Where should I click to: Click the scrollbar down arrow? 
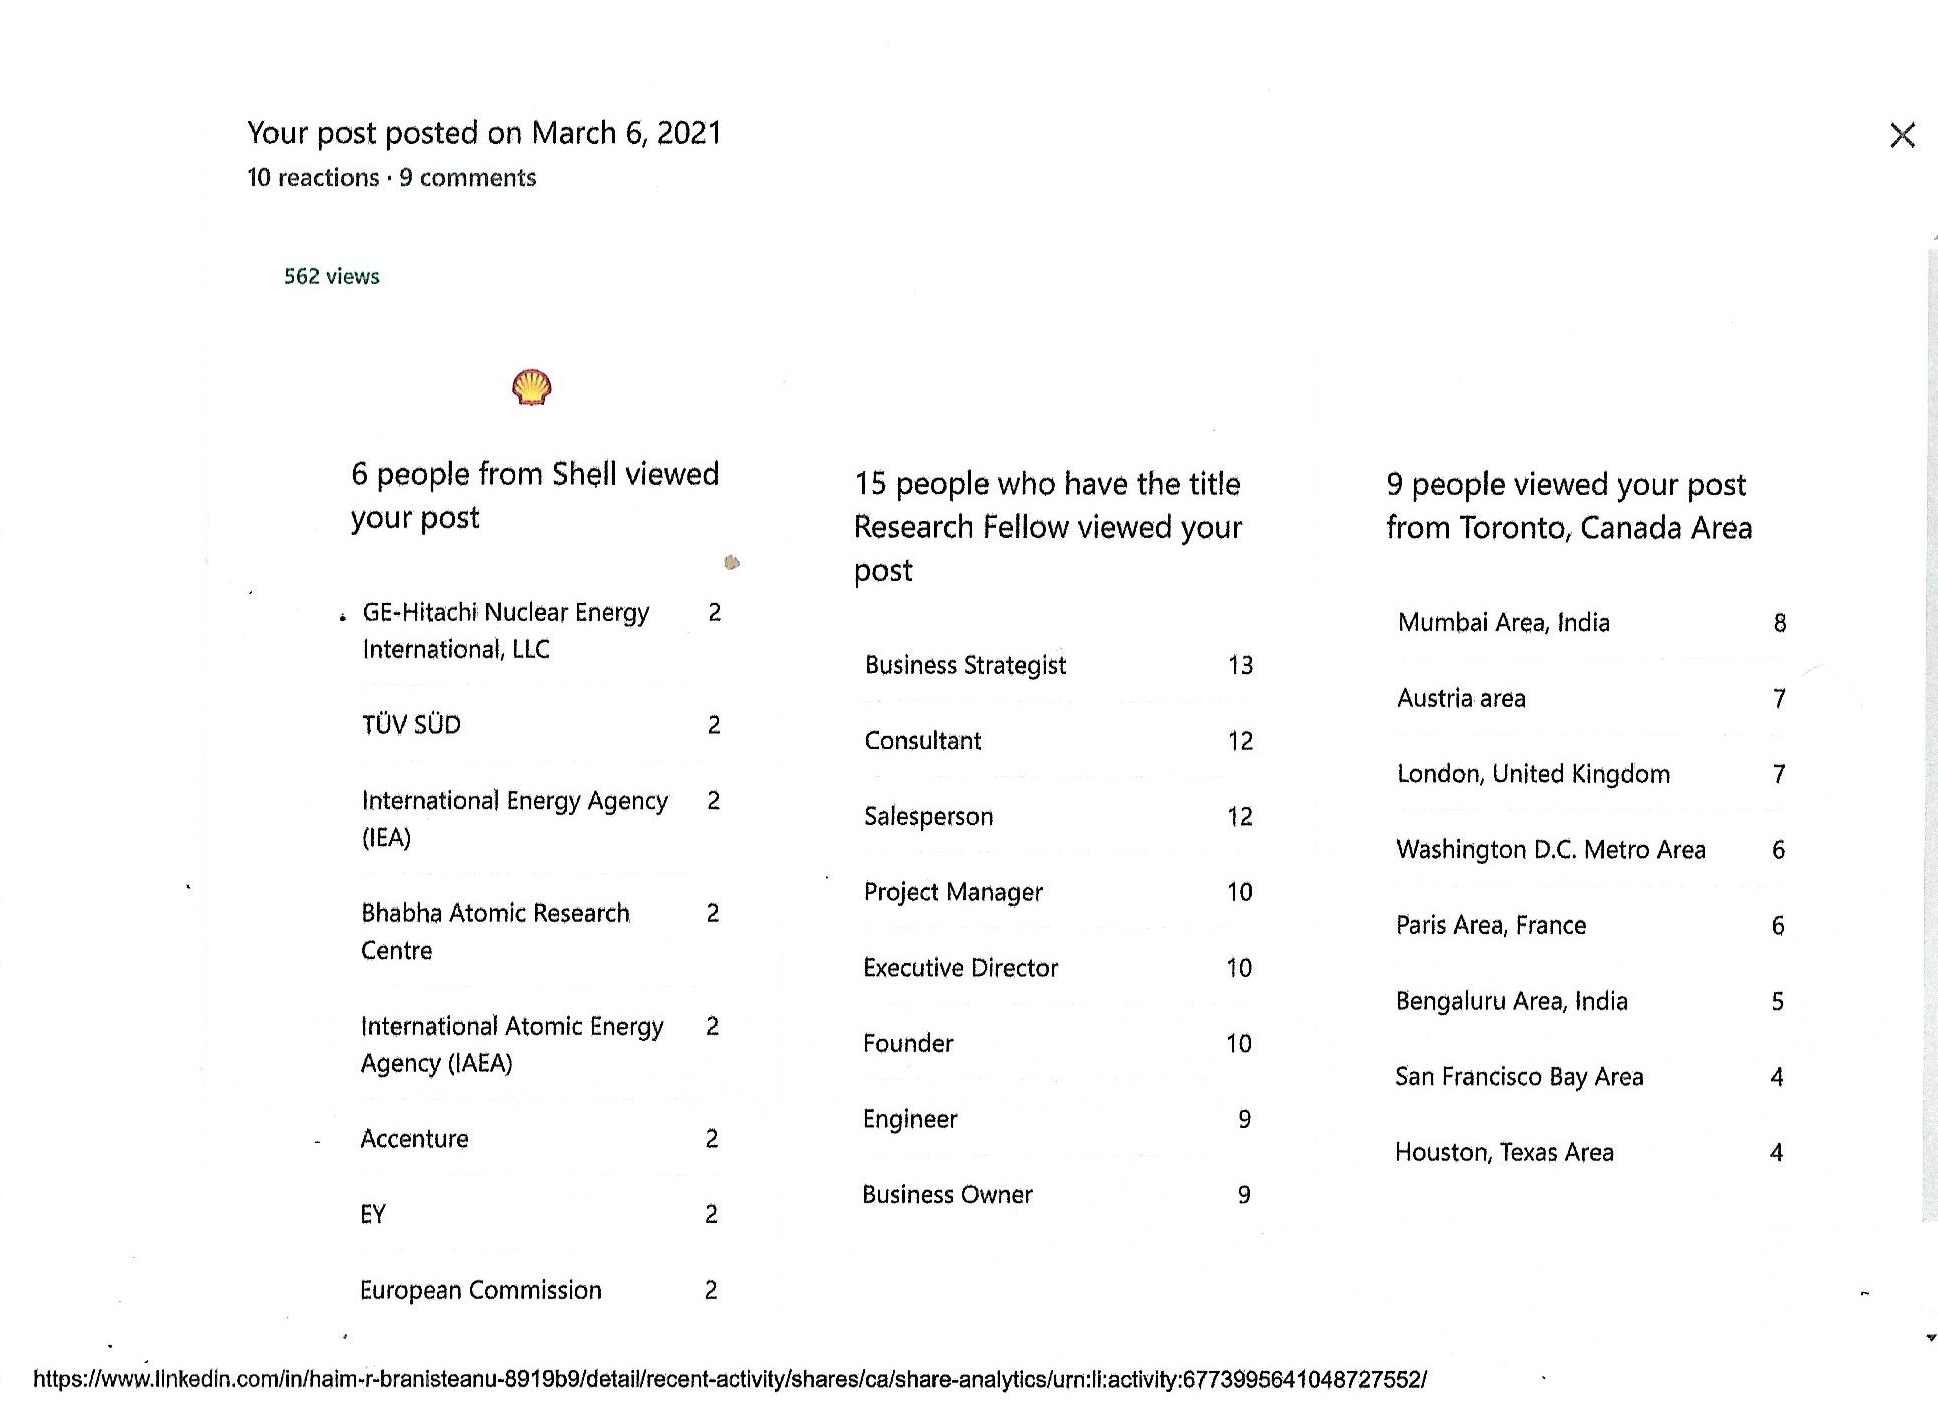click(x=1930, y=1337)
